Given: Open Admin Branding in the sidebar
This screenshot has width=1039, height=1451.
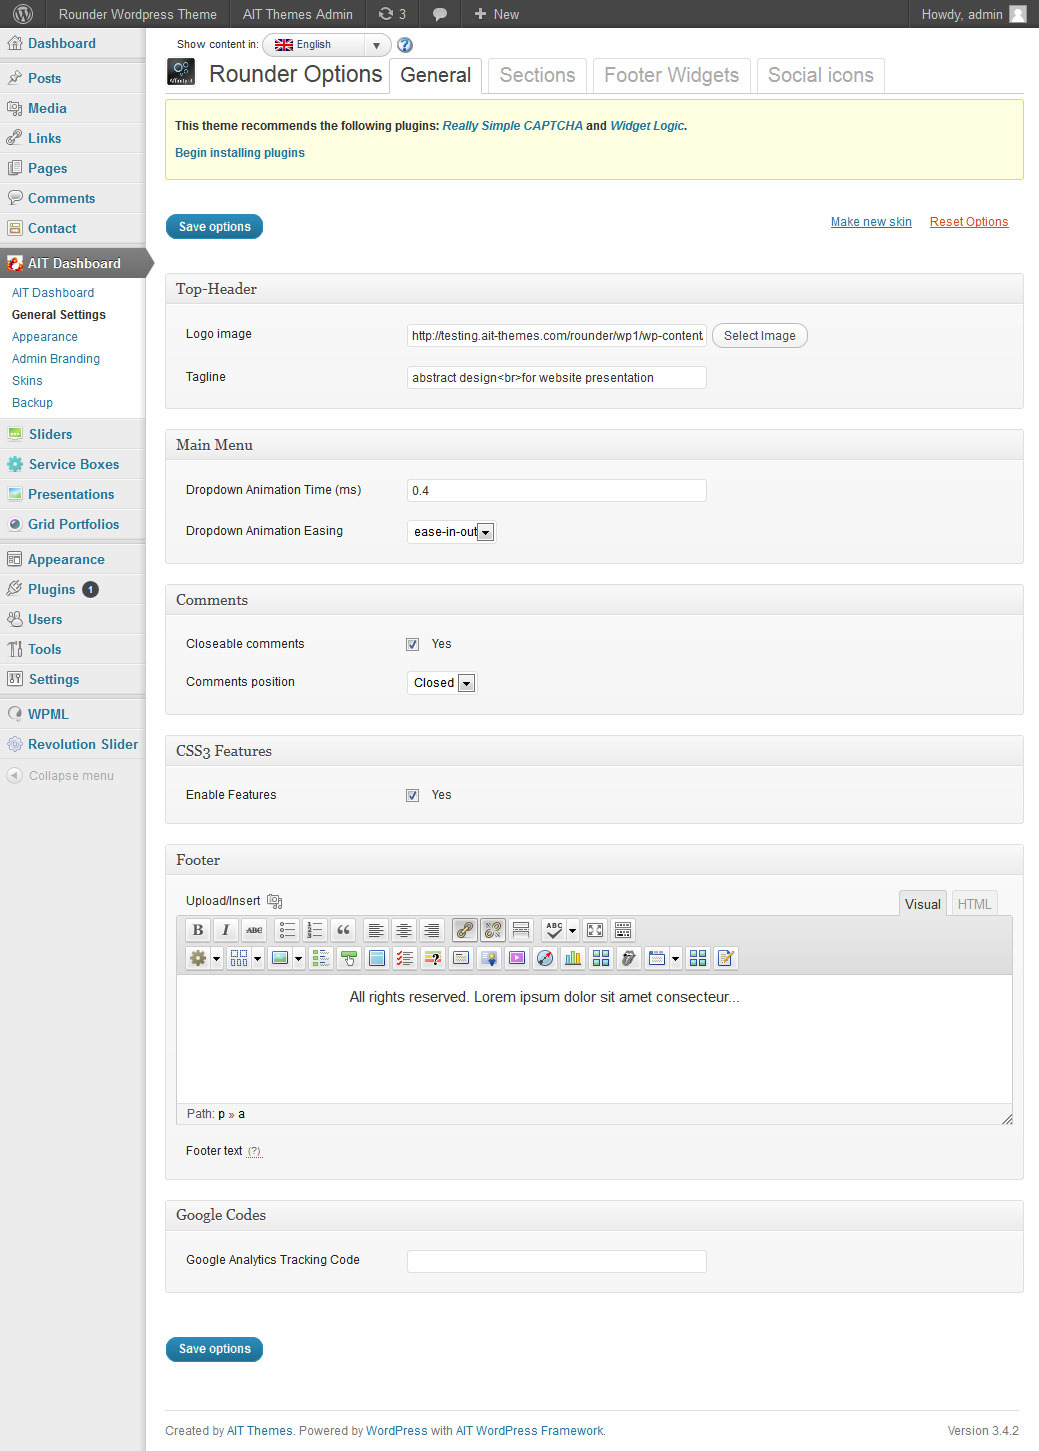Looking at the screenshot, I should pyautogui.click(x=56, y=359).
